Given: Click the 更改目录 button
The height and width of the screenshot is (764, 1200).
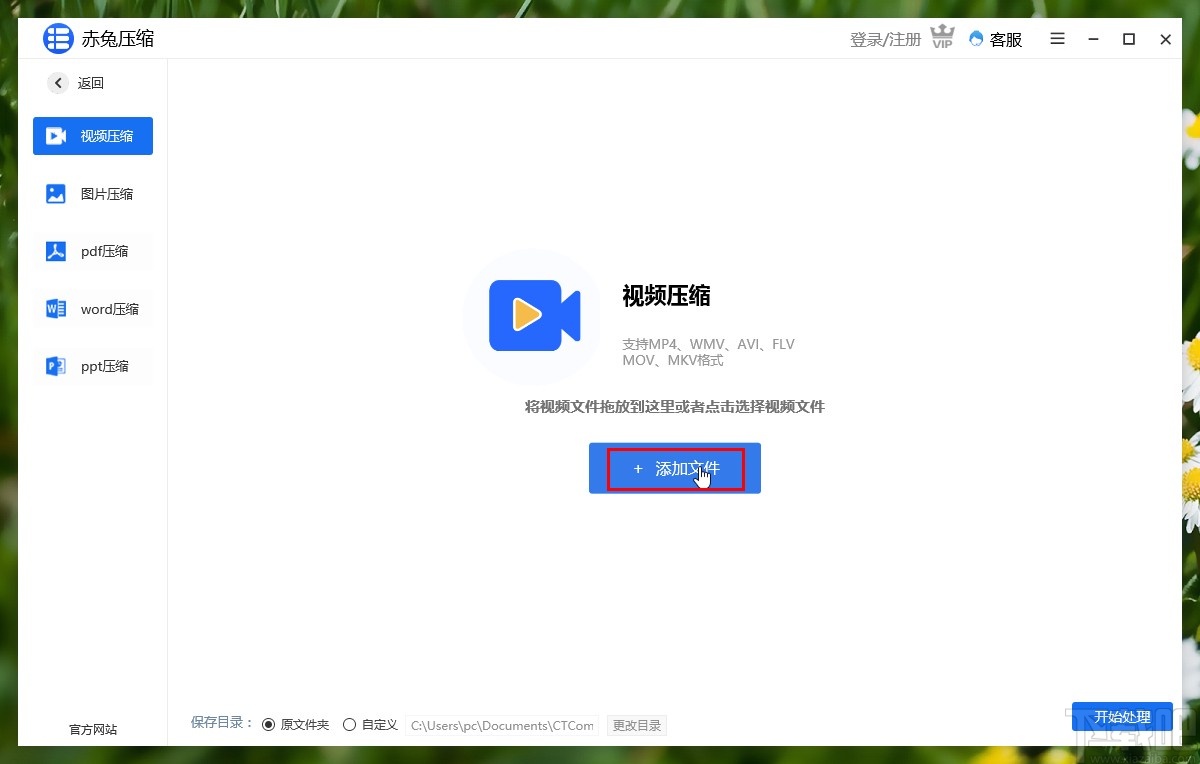Looking at the screenshot, I should 637,726.
